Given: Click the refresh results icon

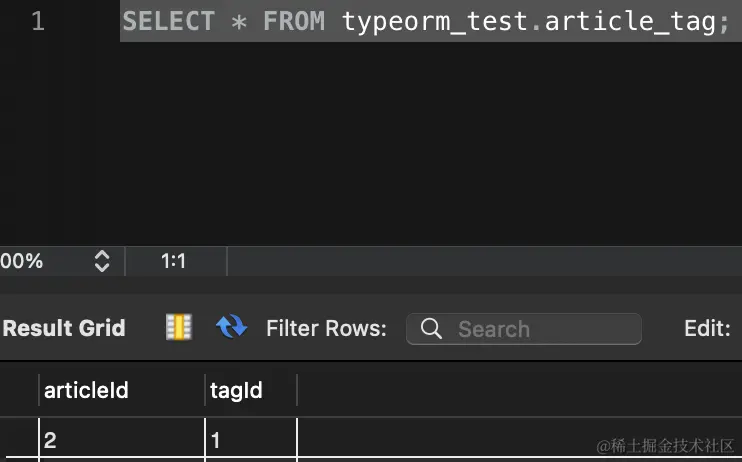Looking at the screenshot, I should click(231, 327).
